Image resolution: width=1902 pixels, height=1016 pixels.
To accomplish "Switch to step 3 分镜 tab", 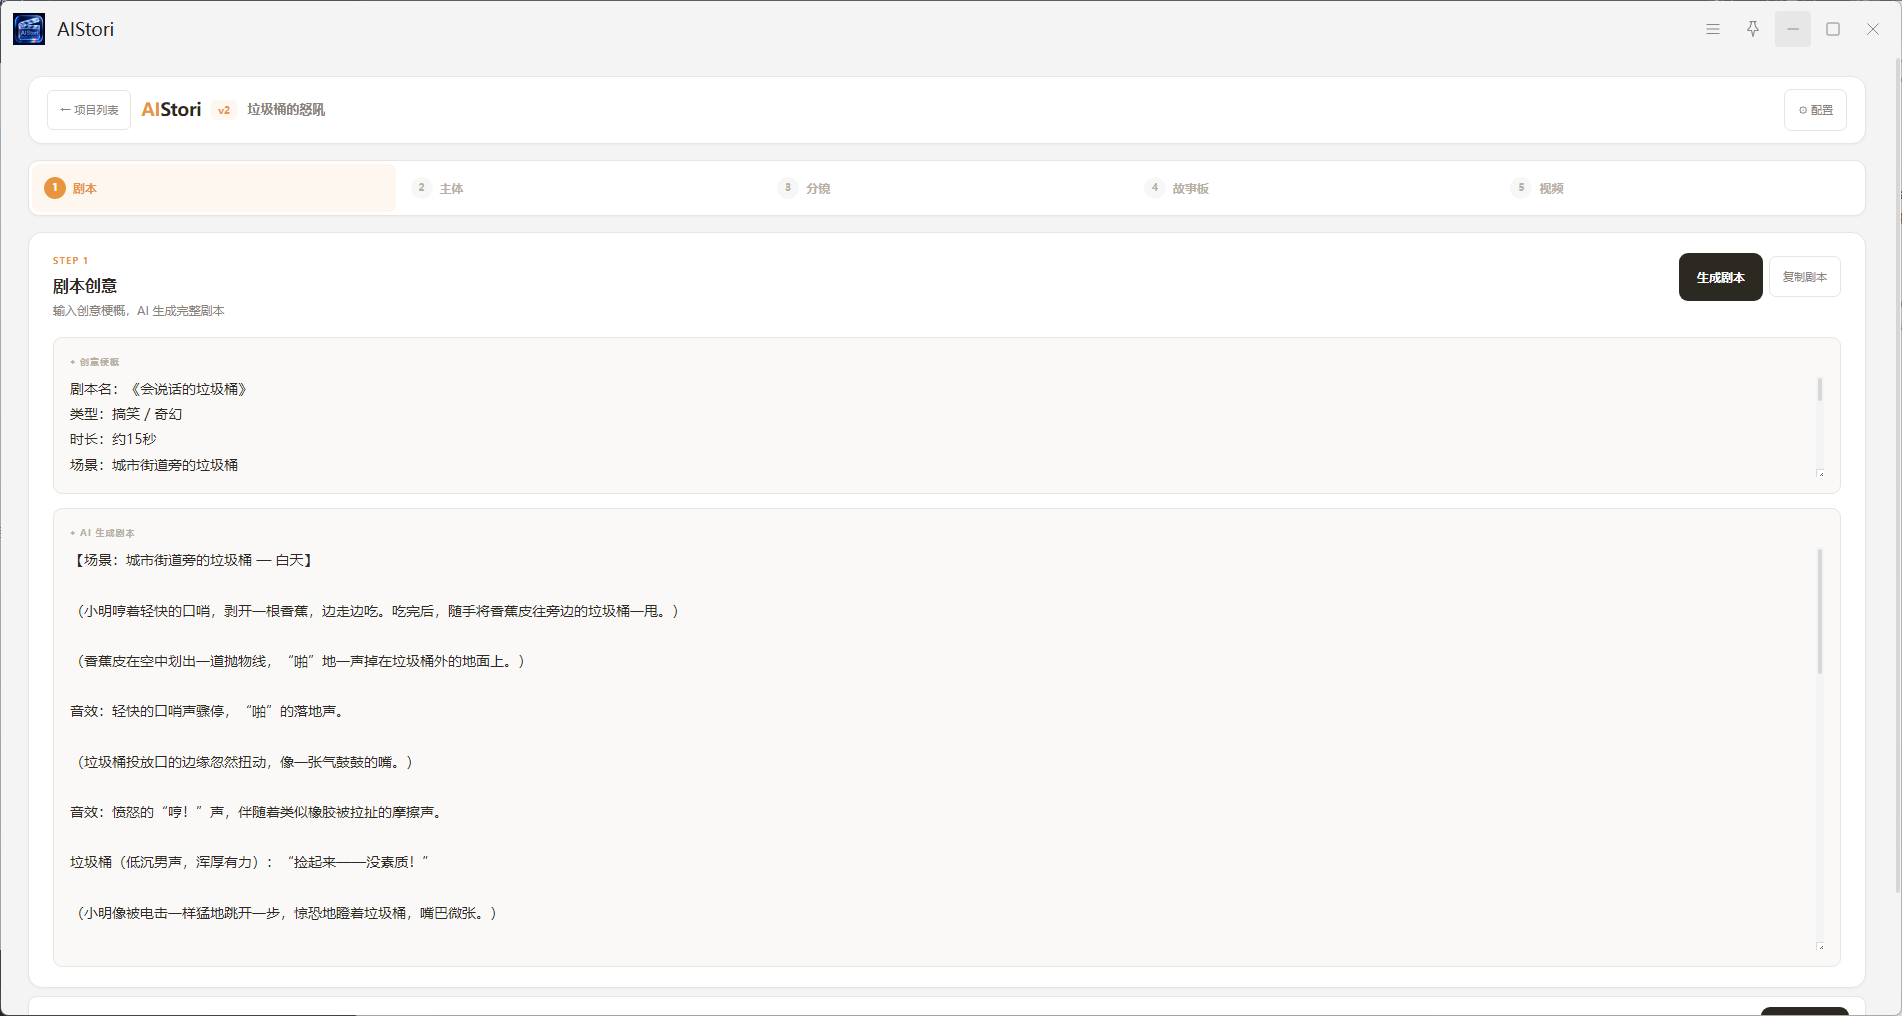I will tap(948, 188).
